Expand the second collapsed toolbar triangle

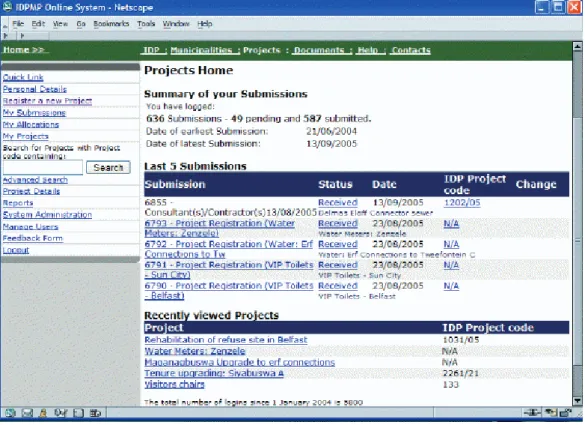point(22,36)
